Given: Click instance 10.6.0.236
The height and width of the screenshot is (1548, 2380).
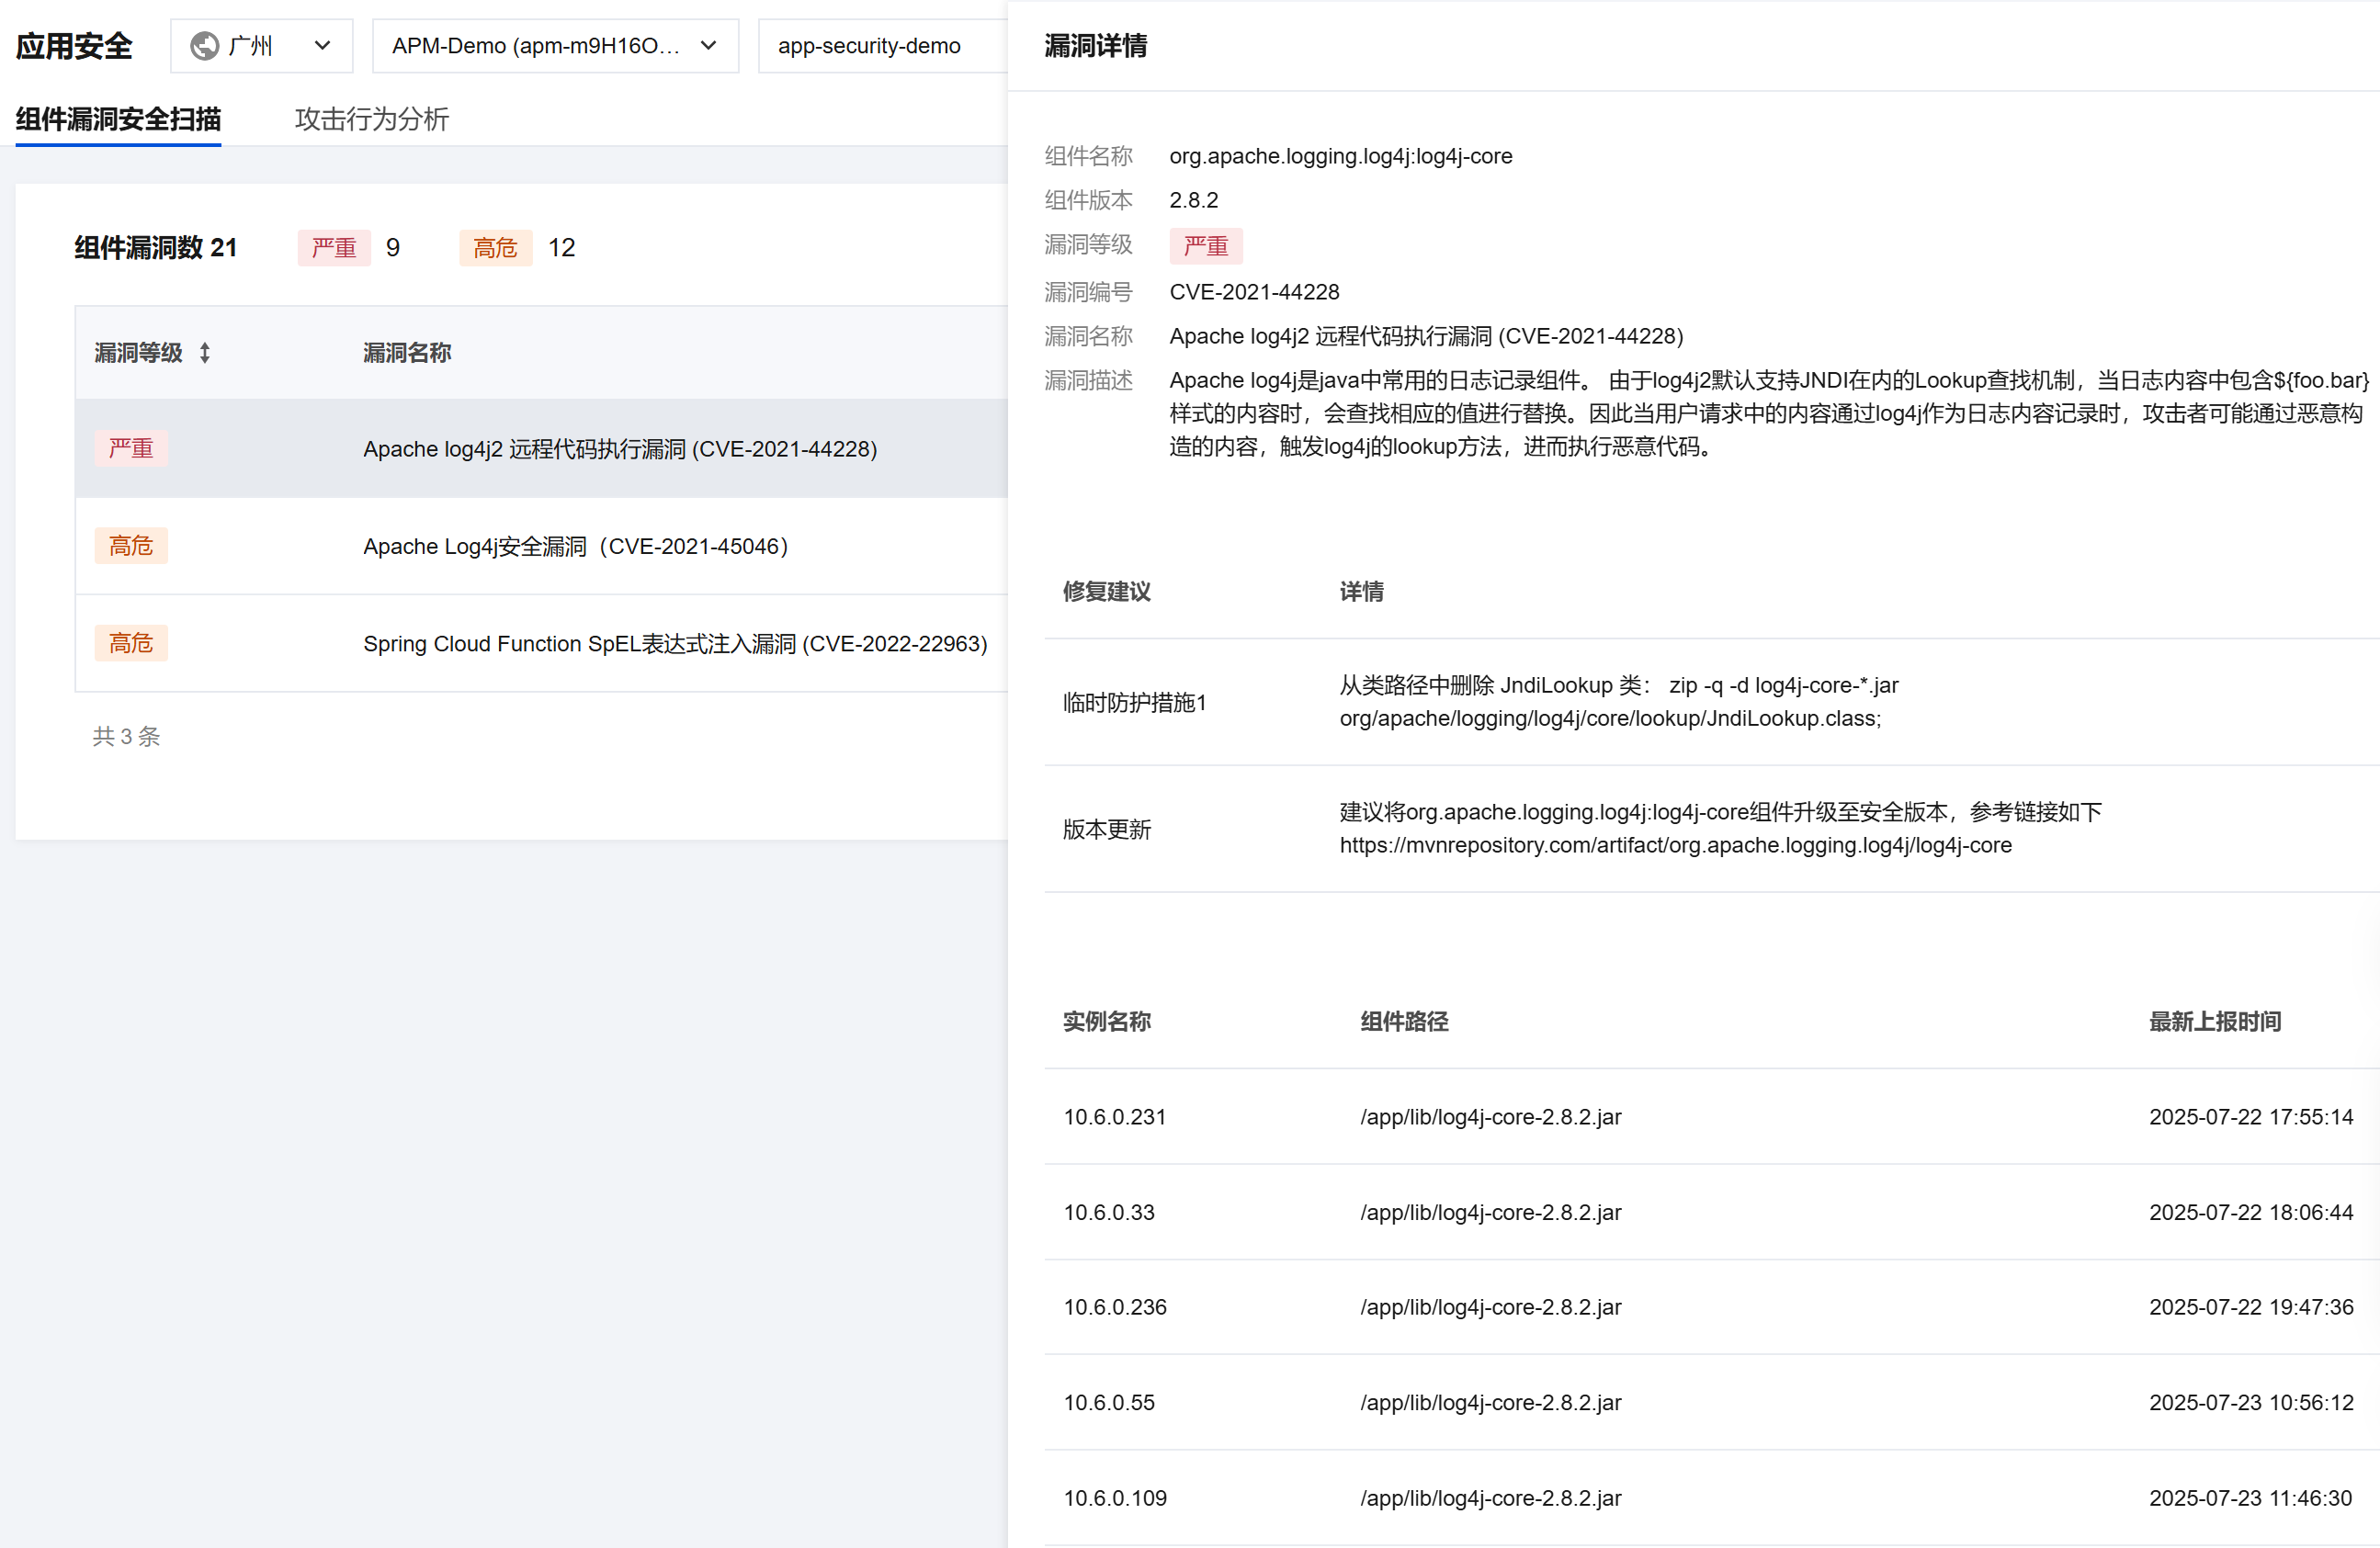Looking at the screenshot, I should 1115,1307.
